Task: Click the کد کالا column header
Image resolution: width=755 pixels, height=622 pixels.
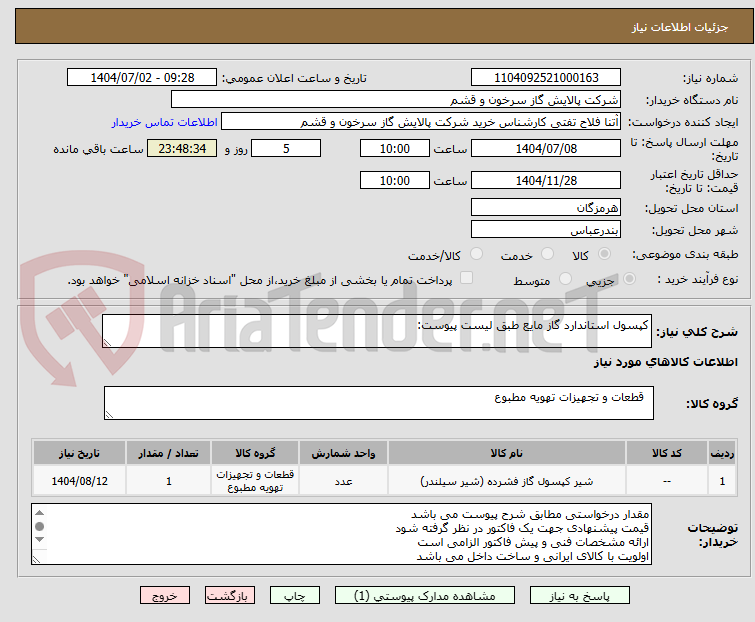Action: click(x=666, y=453)
